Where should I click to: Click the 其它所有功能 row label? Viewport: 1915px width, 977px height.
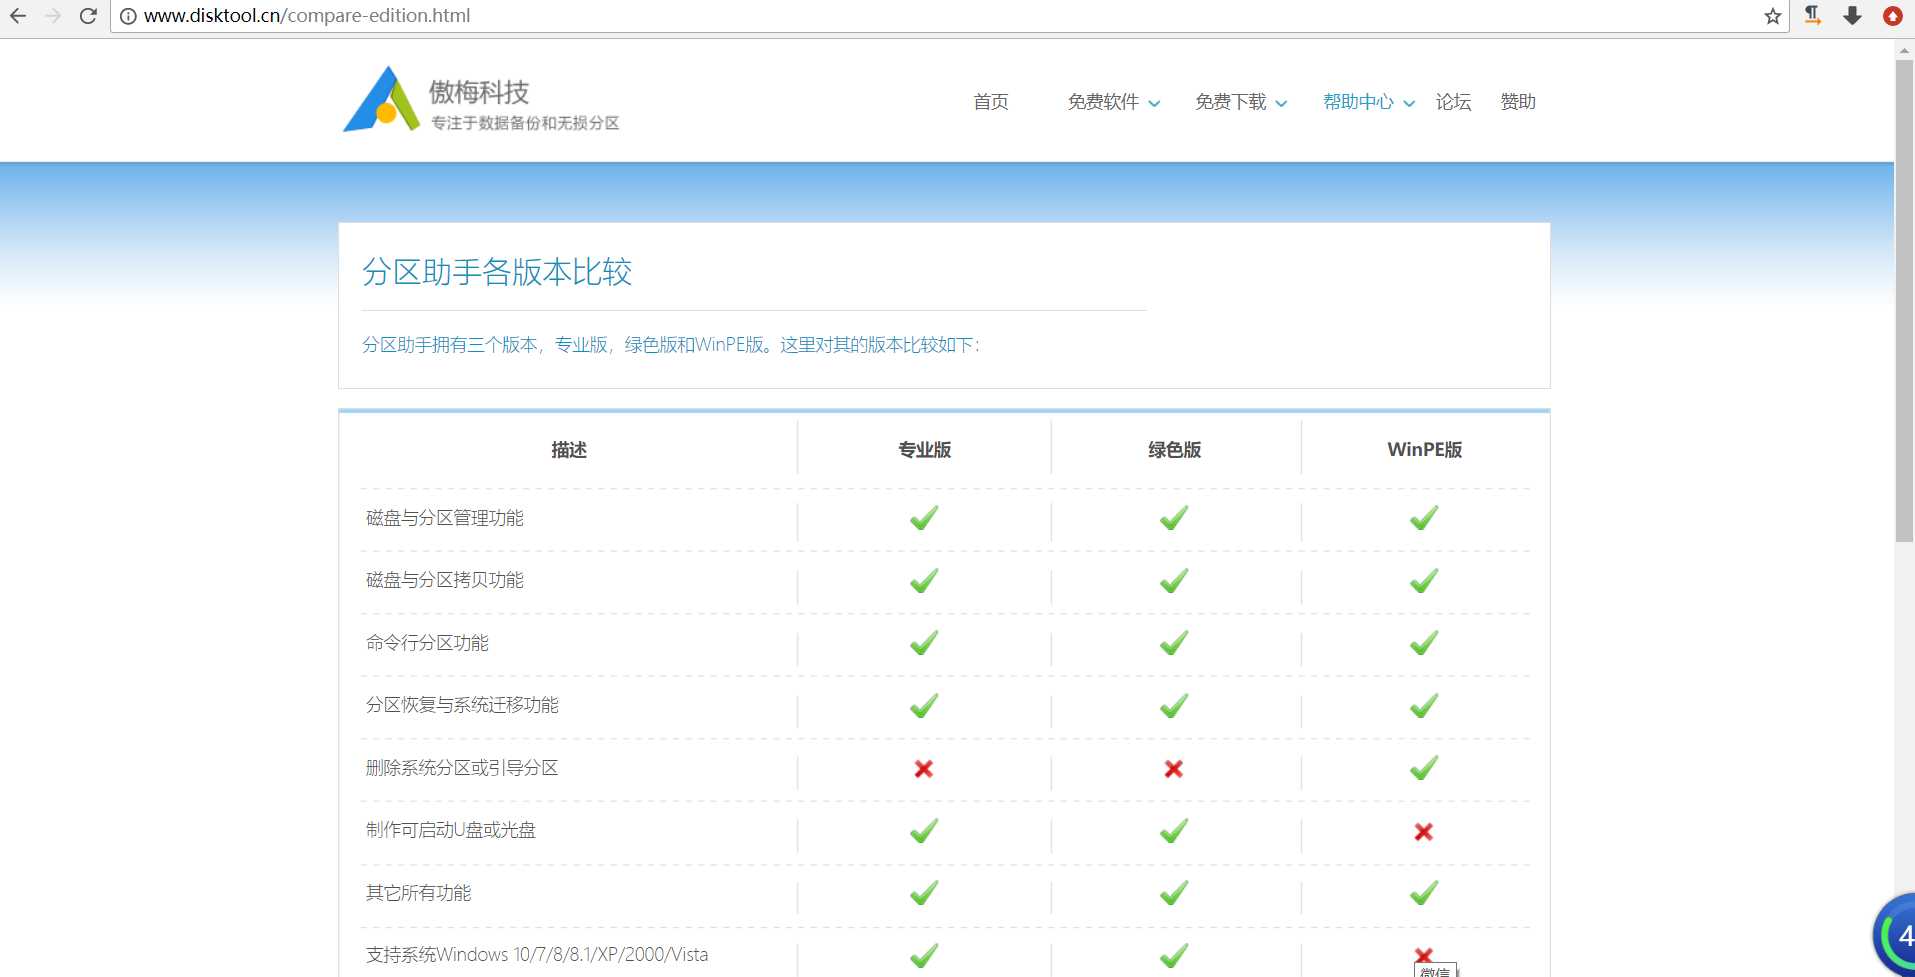418,893
